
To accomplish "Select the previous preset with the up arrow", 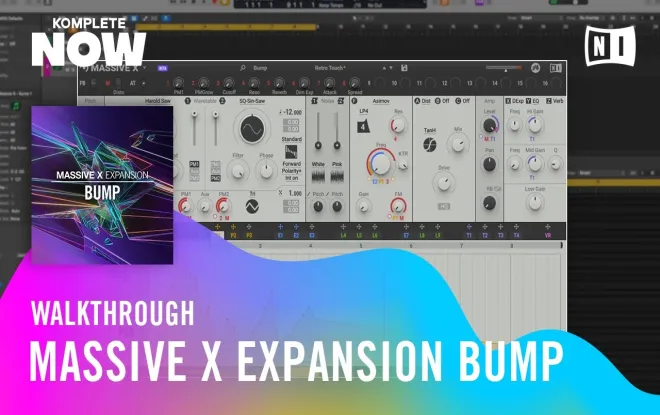I will 384,68.
